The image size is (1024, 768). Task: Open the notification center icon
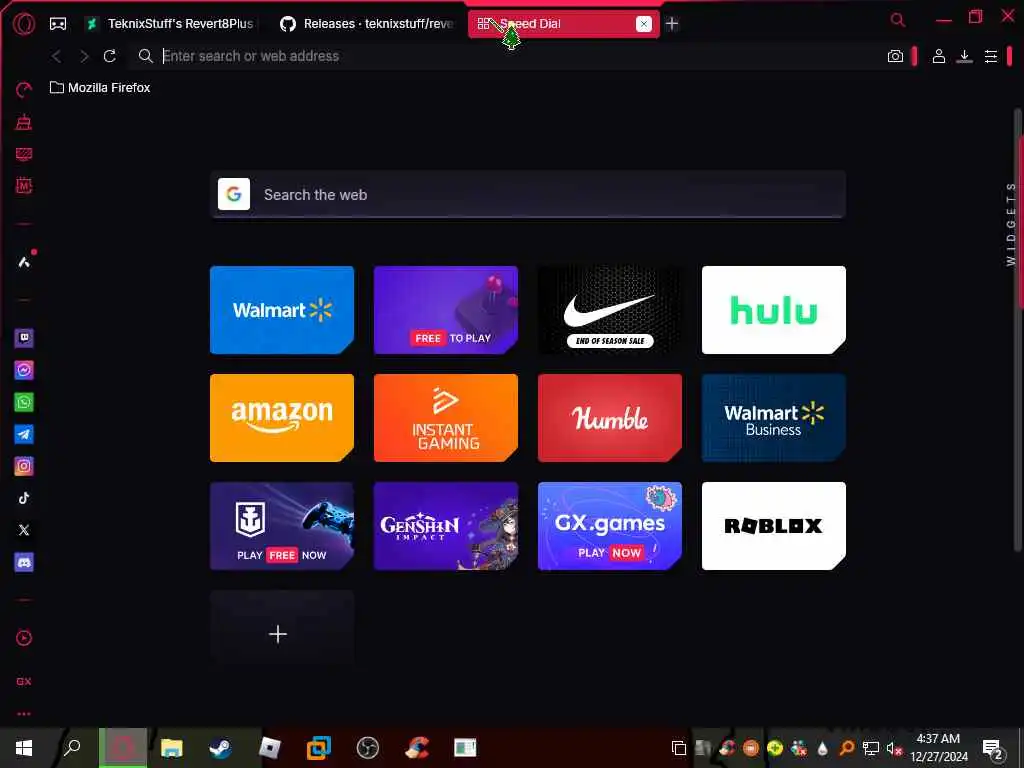993,748
